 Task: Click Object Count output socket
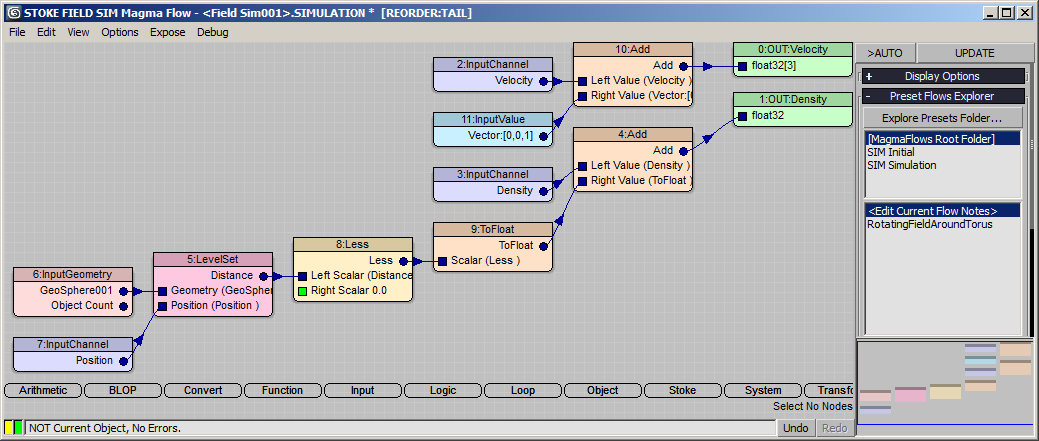(123, 306)
